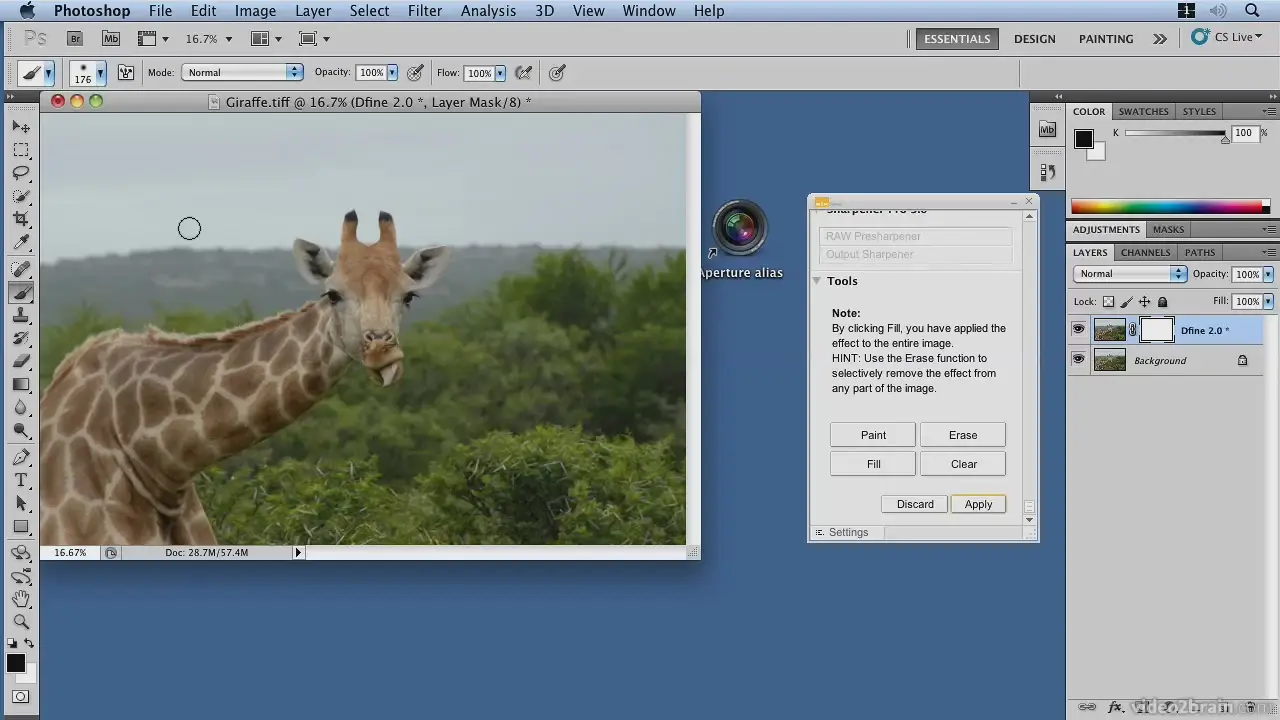Select the Rectangular Marquee tool
The width and height of the screenshot is (1280, 720).
coord(21,150)
